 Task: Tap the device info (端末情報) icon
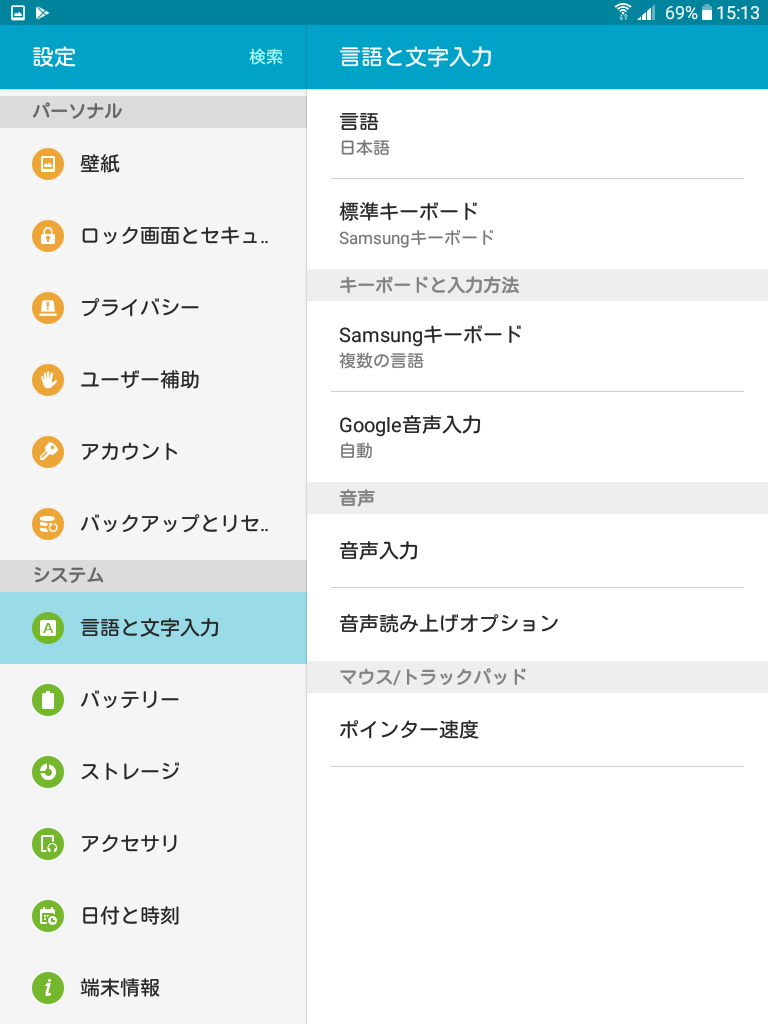pos(48,988)
